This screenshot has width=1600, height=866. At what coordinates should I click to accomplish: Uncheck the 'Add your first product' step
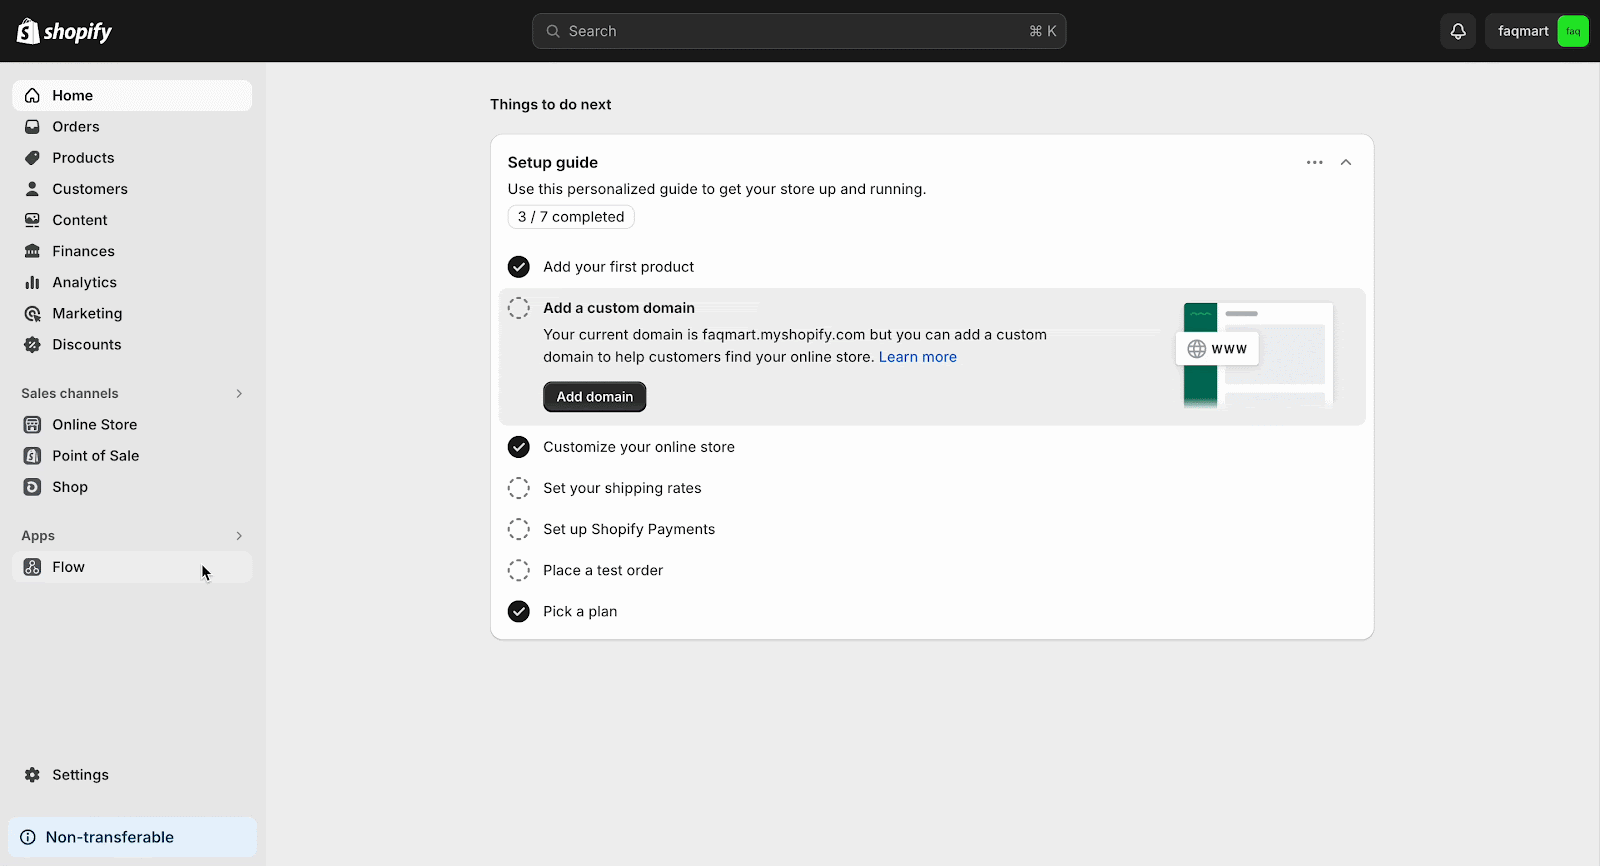(x=518, y=267)
